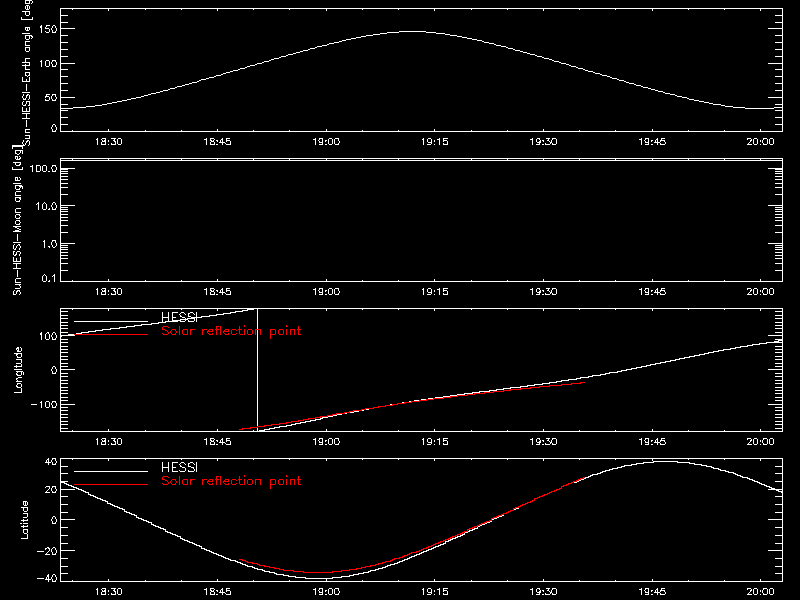Click '20:00' time label under Earth angle plot

click(761, 142)
